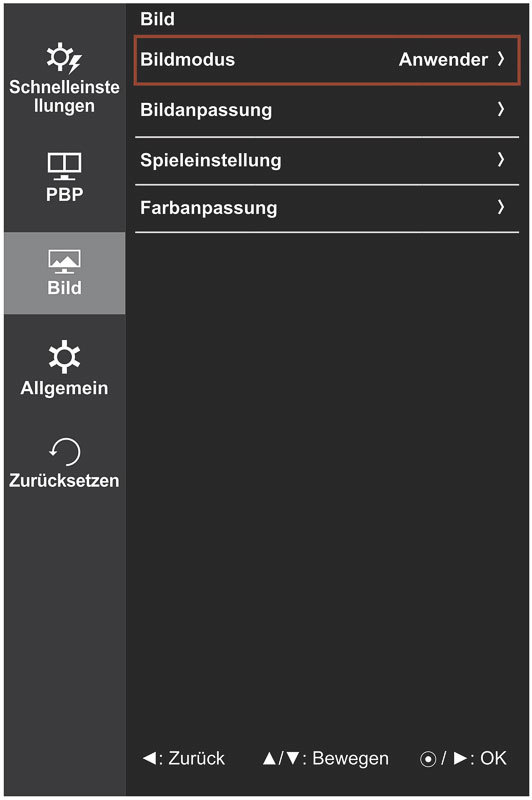This screenshot has height=800, width=532.
Task: Click the Bild header title
Action: coord(157,19)
